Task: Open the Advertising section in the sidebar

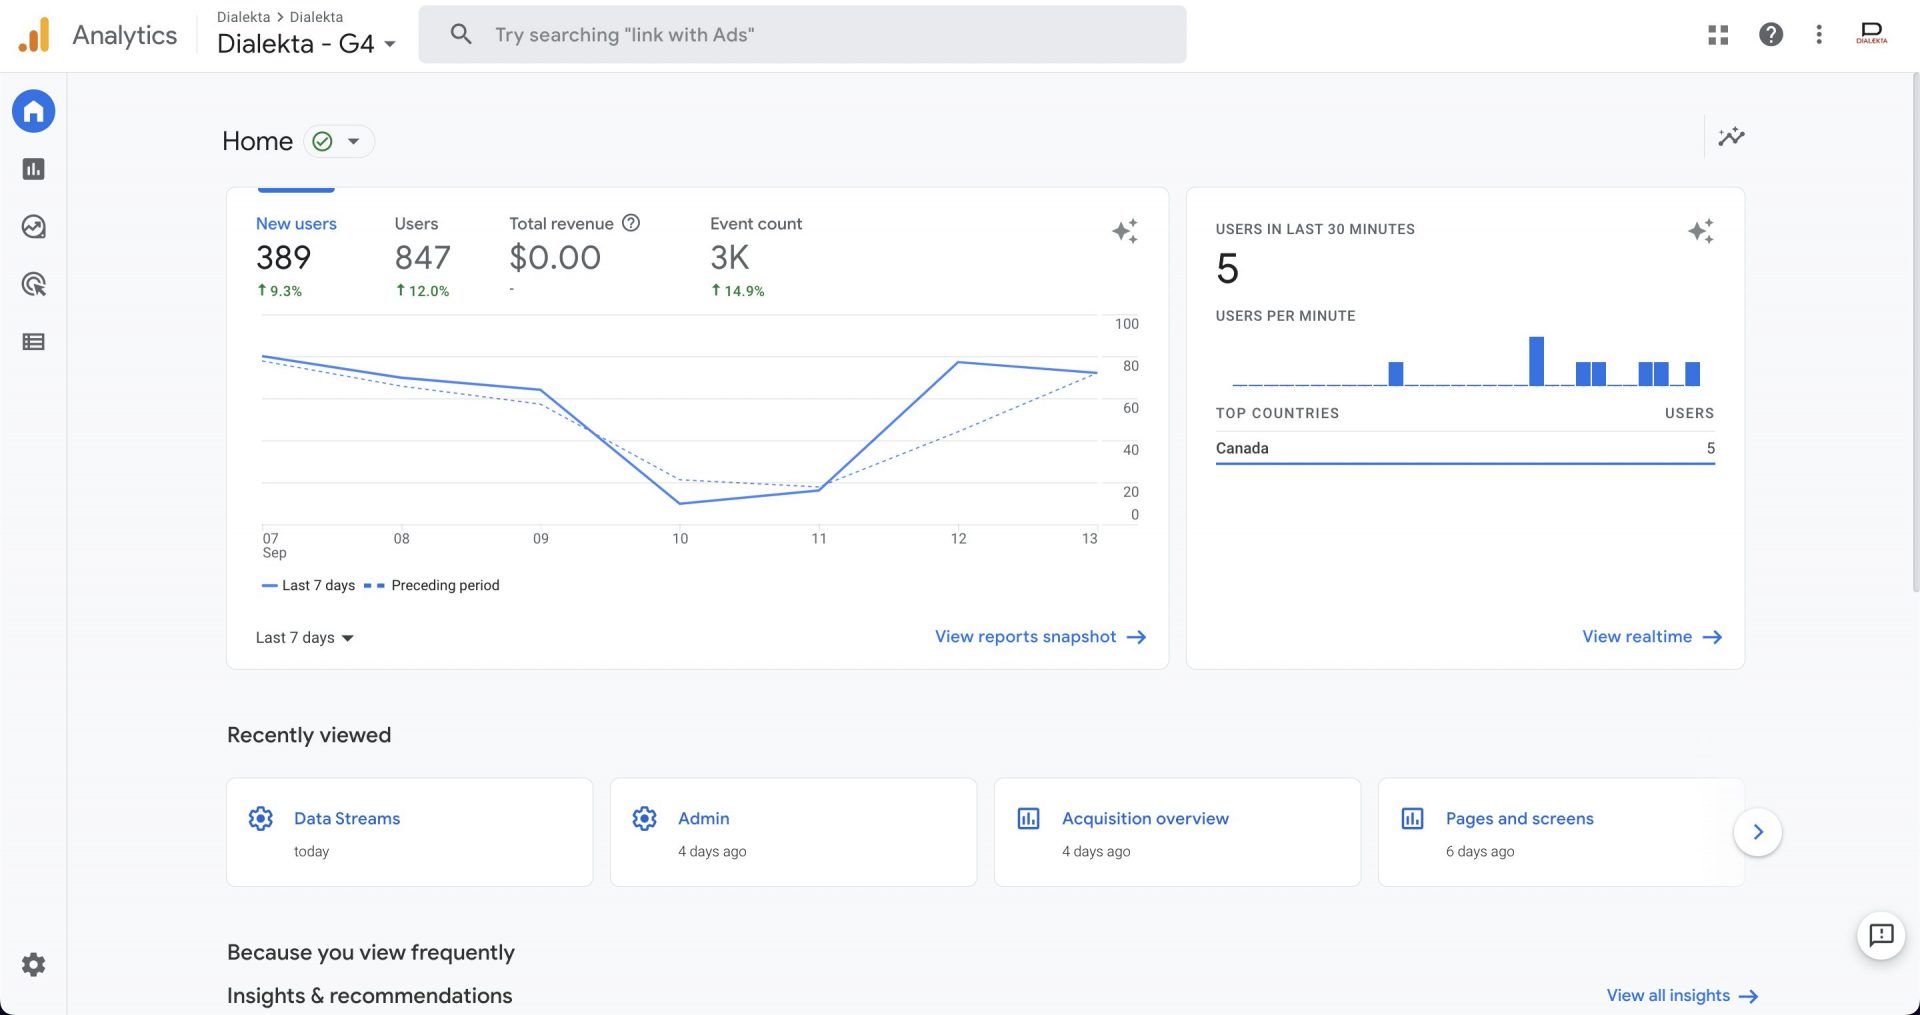Action: click(33, 285)
